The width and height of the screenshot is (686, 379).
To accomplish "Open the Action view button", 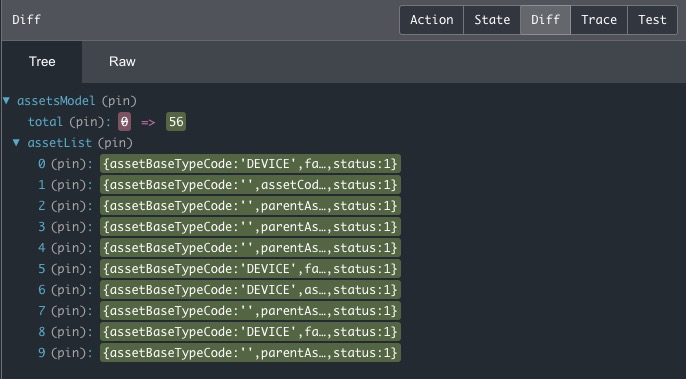I will [x=431, y=20].
